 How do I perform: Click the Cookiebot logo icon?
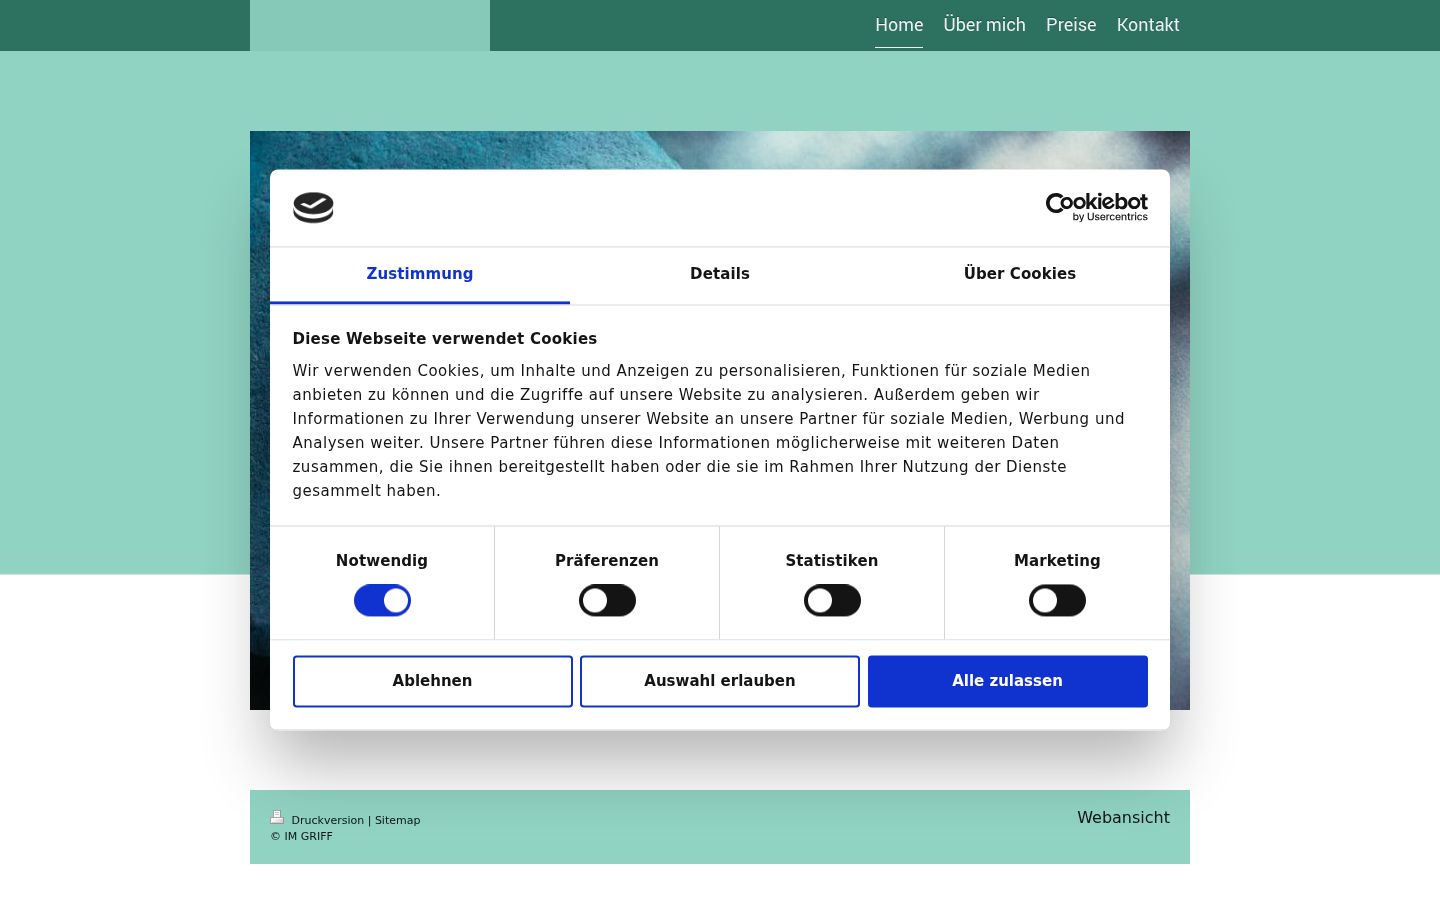(313, 208)
